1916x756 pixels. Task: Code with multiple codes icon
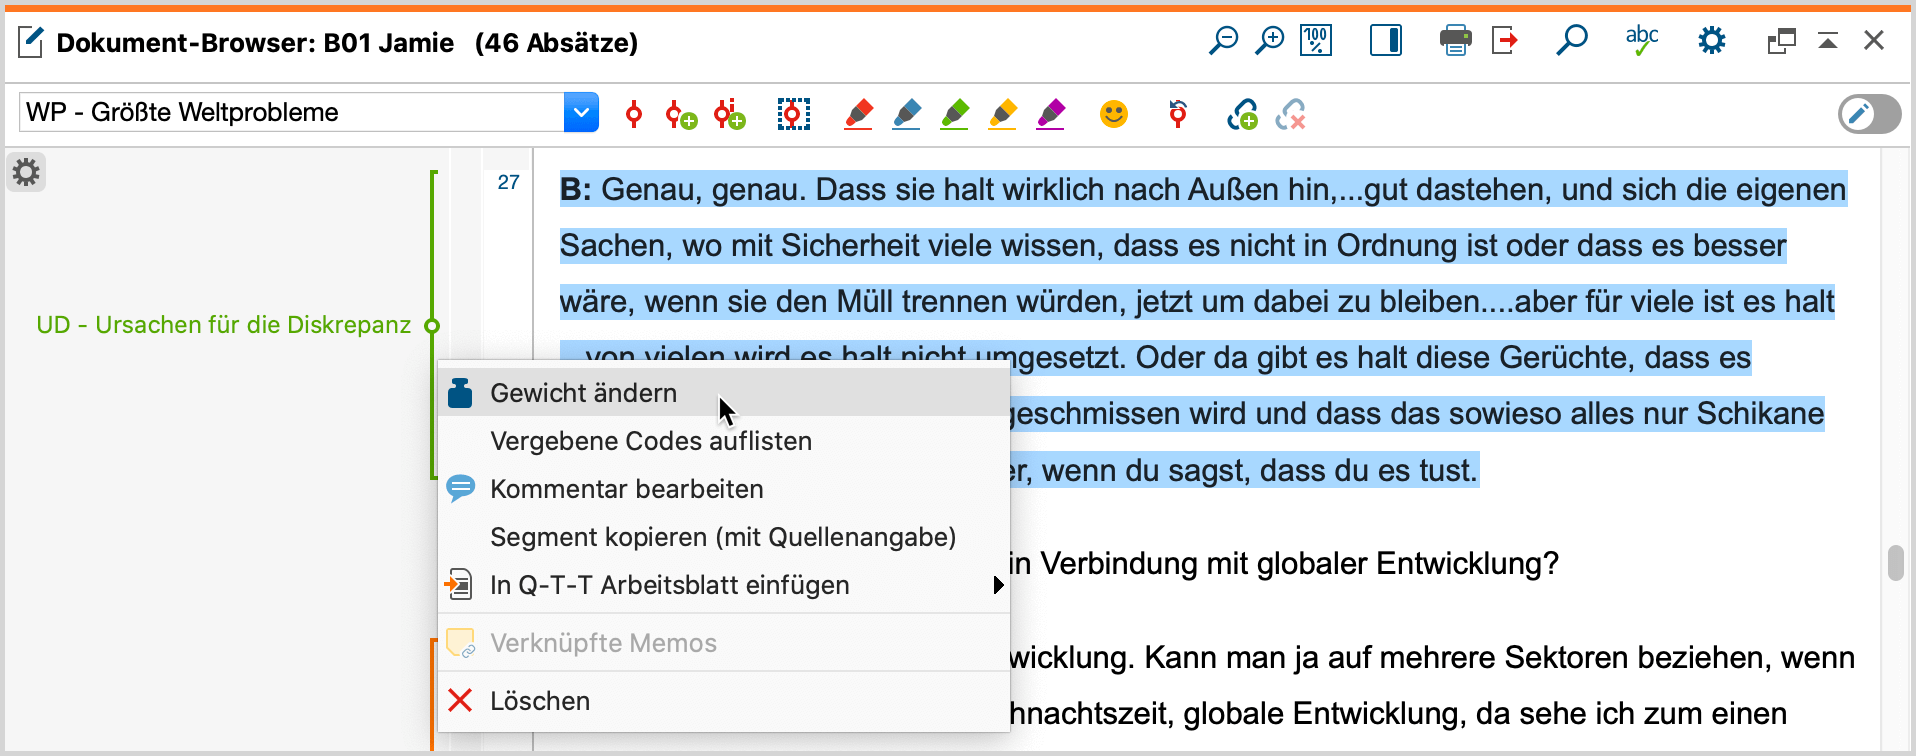point(730,114)
